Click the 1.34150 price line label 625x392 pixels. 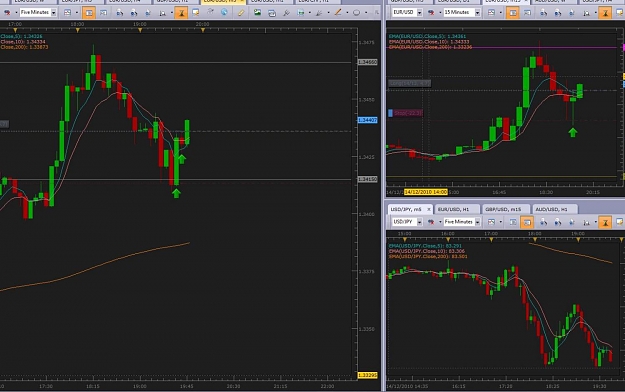pyautogui.click(x=367, y=179)
